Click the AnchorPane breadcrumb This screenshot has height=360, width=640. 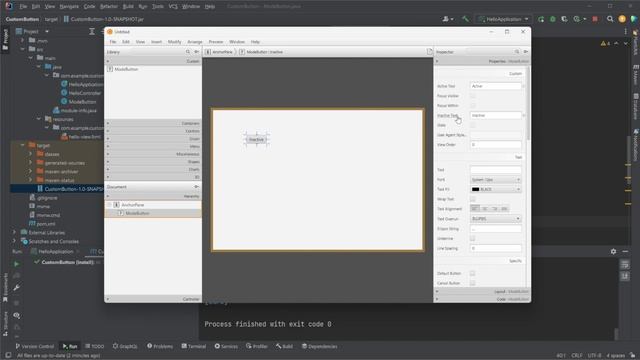click(x=219, y=52)
